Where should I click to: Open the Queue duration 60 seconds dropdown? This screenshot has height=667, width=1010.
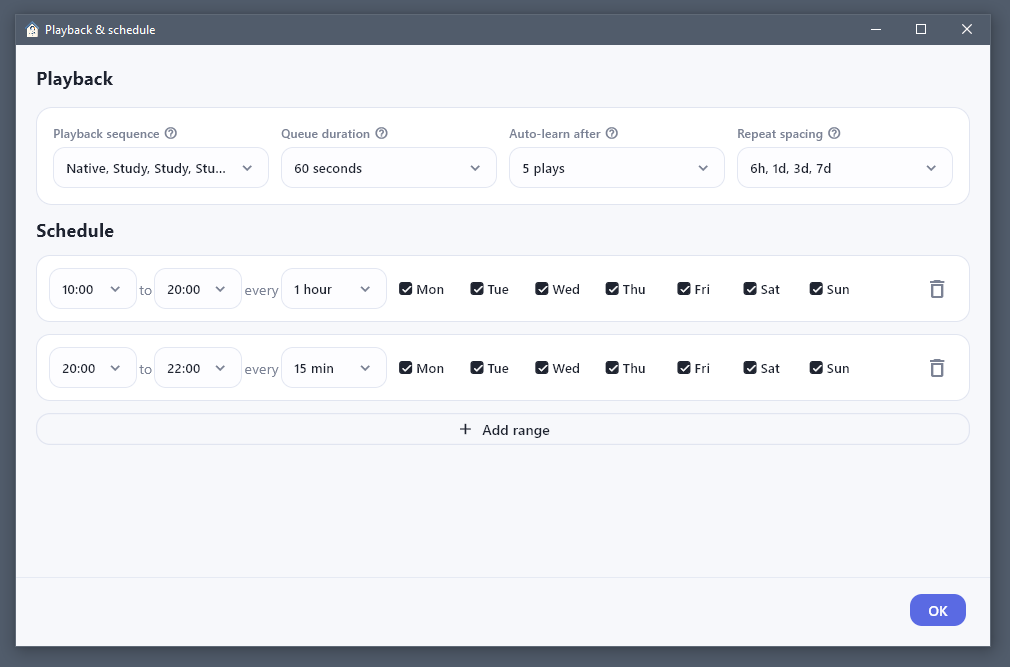(389, 168)
